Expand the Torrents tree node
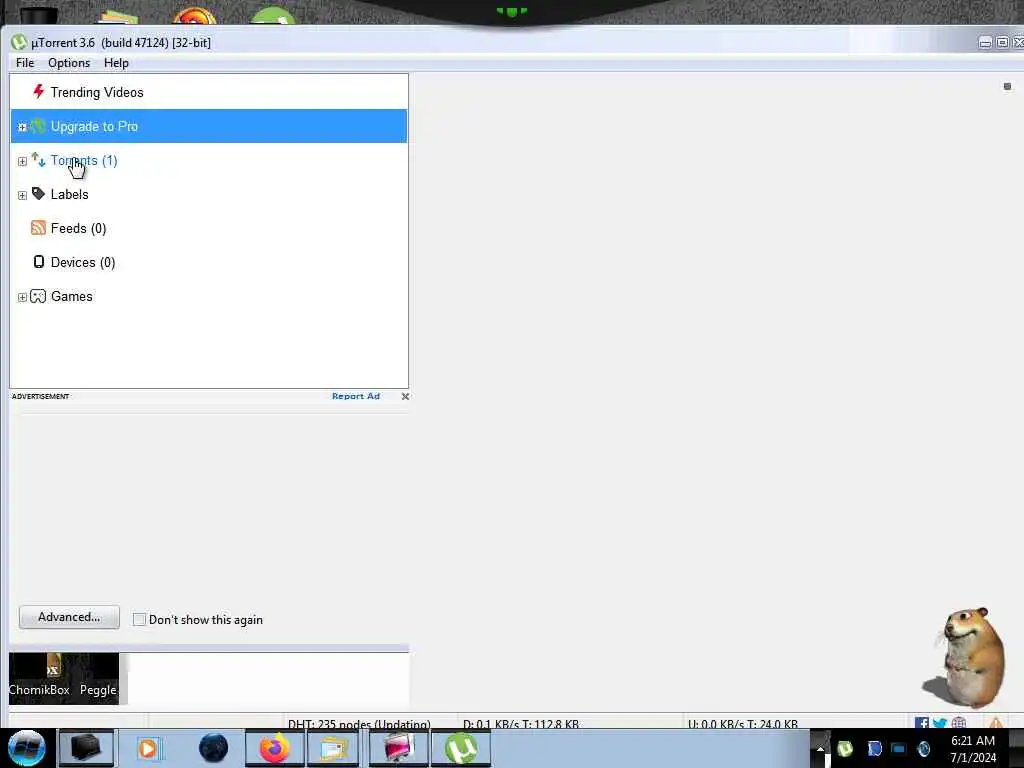Screen dimensions: 1024x768 coord(22,161)
